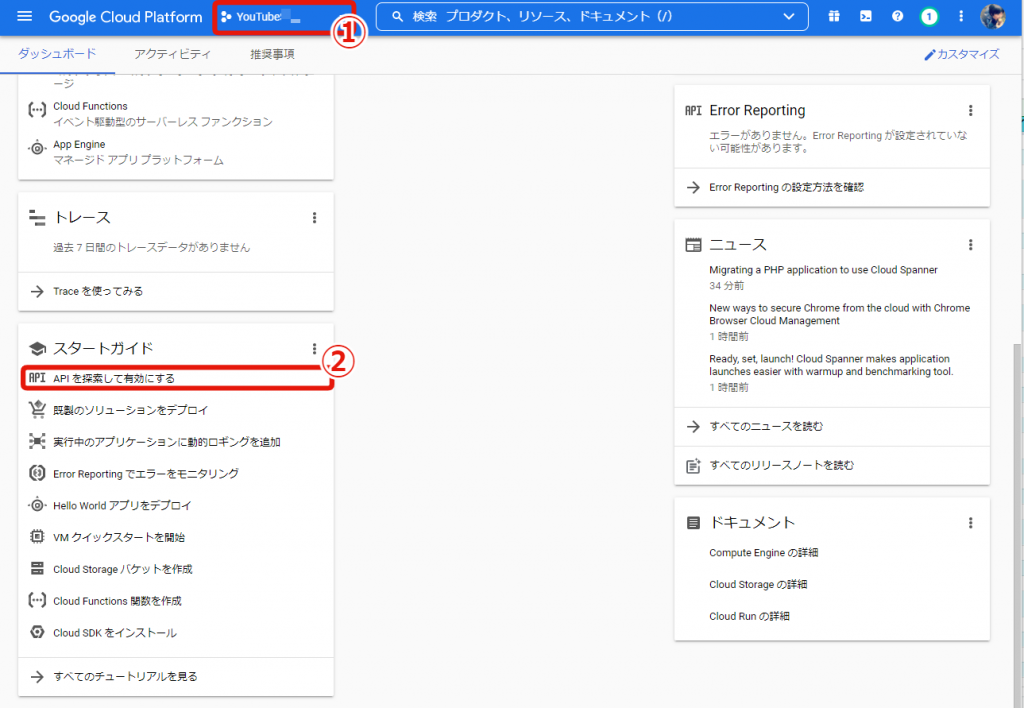
Task: Open the hamburger navigation menu
Action: [25, 17]
